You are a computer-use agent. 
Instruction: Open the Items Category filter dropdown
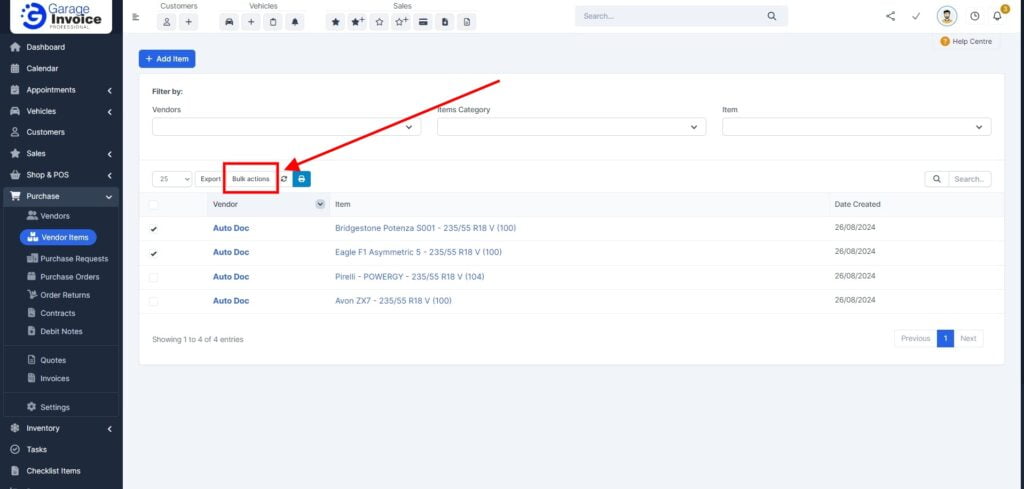[571, 127]
